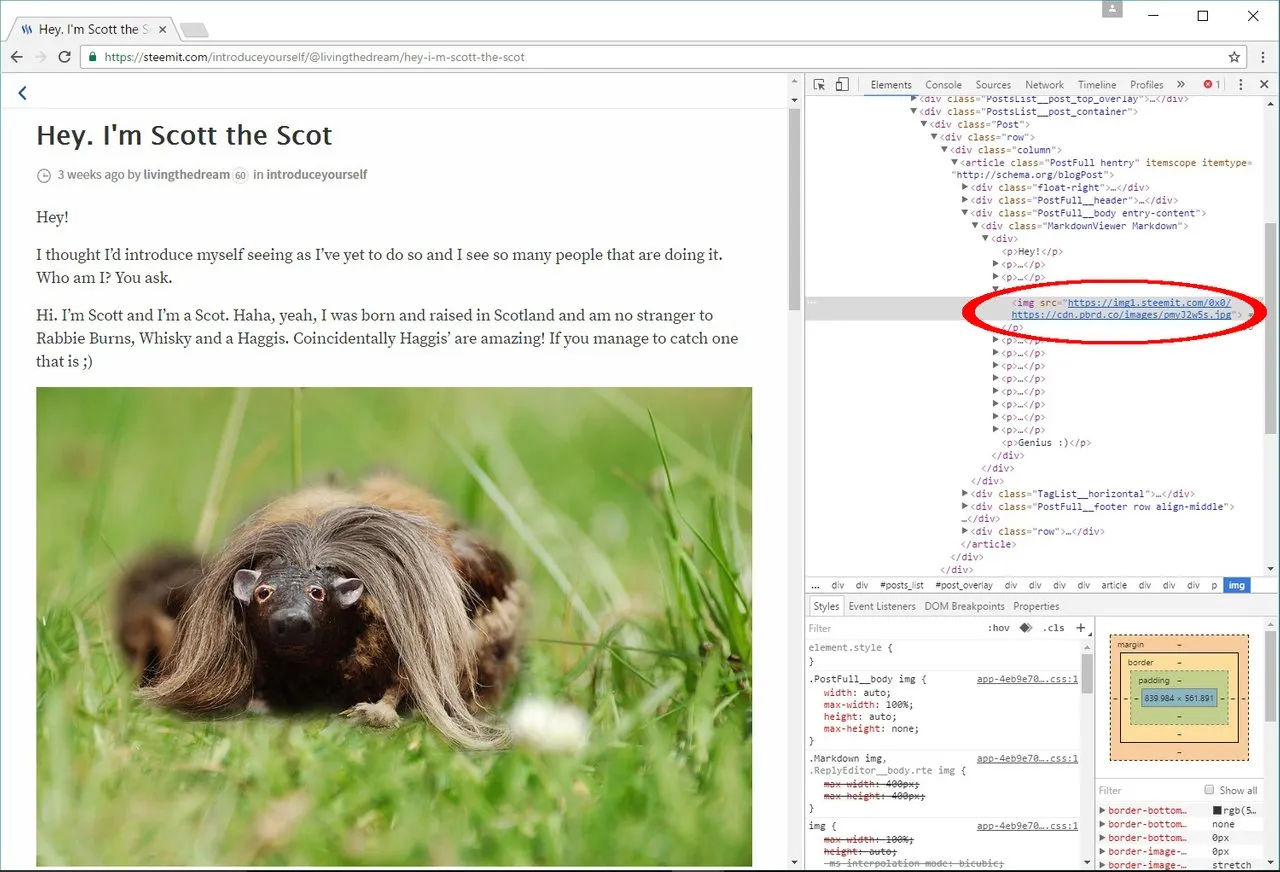Select the 'article' breadcrumb item

pos(1114,586)
